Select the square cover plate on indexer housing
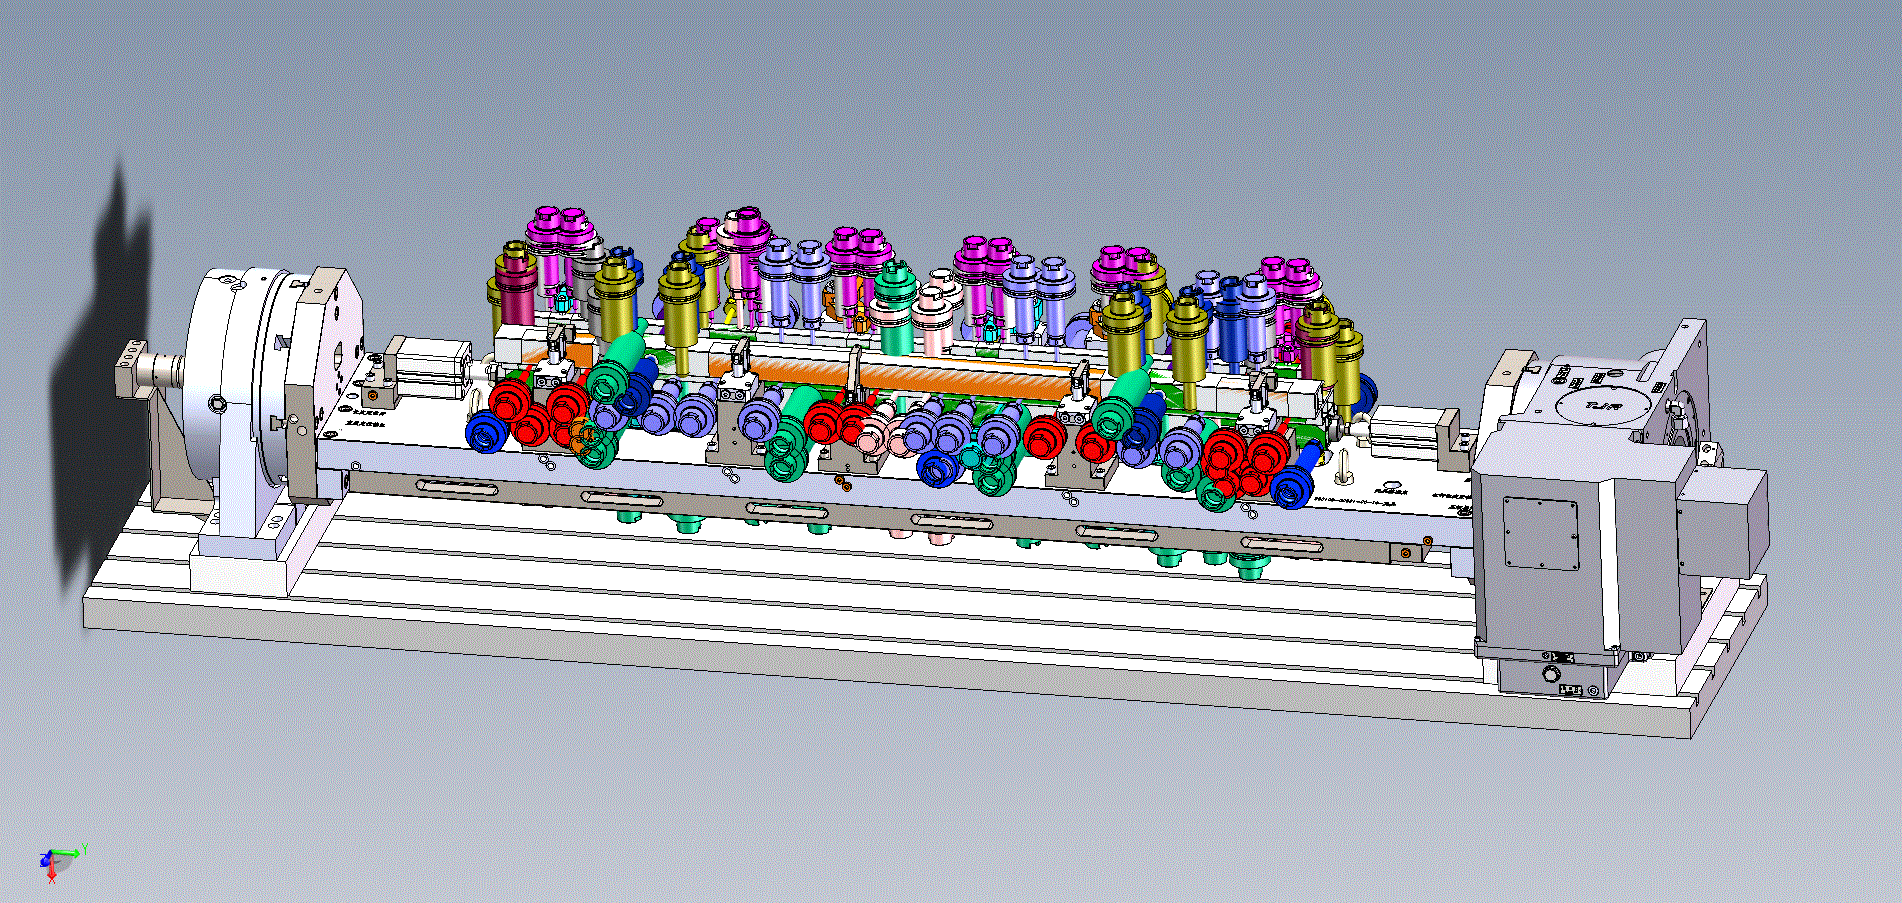This screenshot has height=903, width=1902. coord(1541,533)
